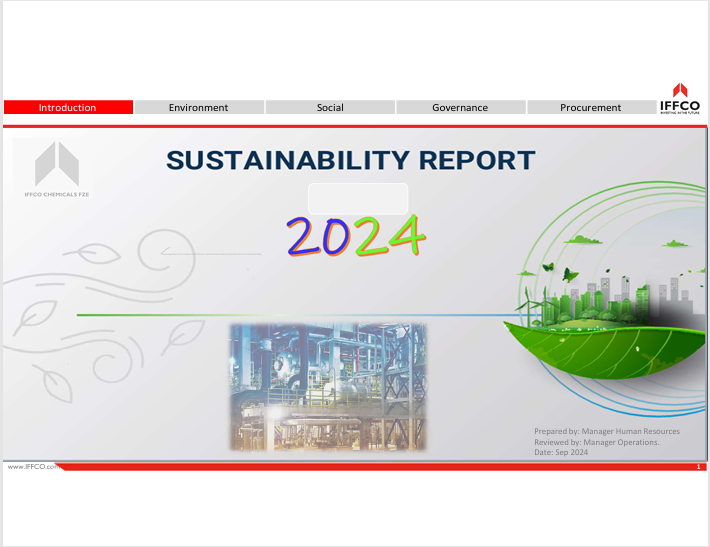710x547 pixels.
Task: Click the page number 1 in footer
Action: point(696,467)
